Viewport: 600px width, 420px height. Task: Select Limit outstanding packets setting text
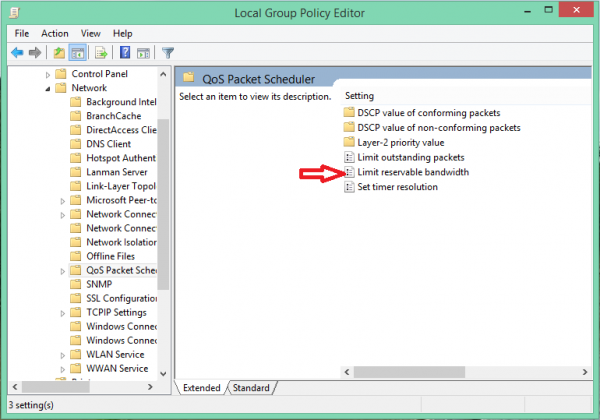tap(411, 157)
